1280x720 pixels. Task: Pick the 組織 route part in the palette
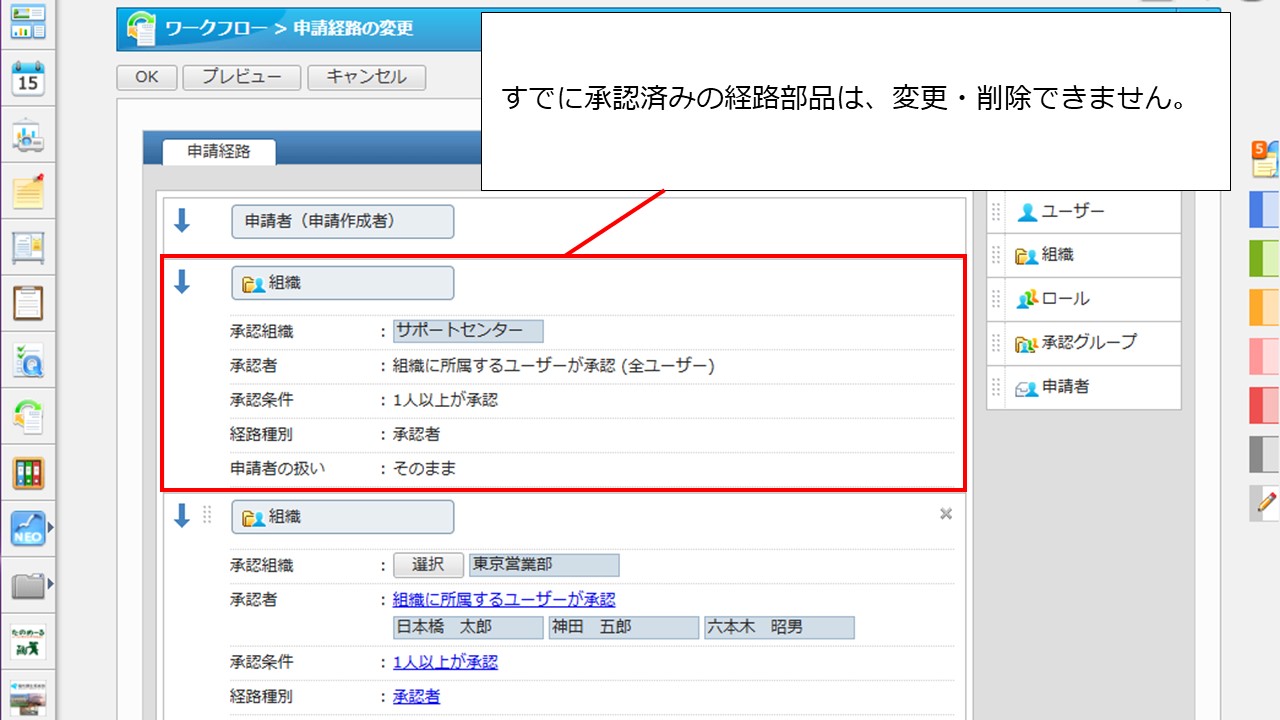pos(1084,255)
